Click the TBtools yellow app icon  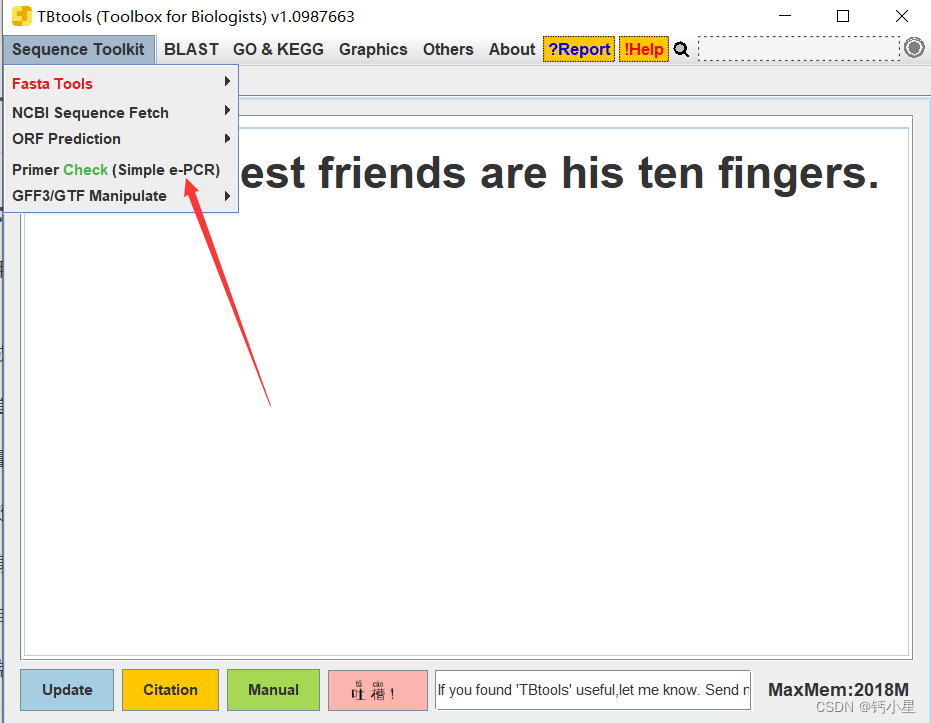tap(21, 16)
